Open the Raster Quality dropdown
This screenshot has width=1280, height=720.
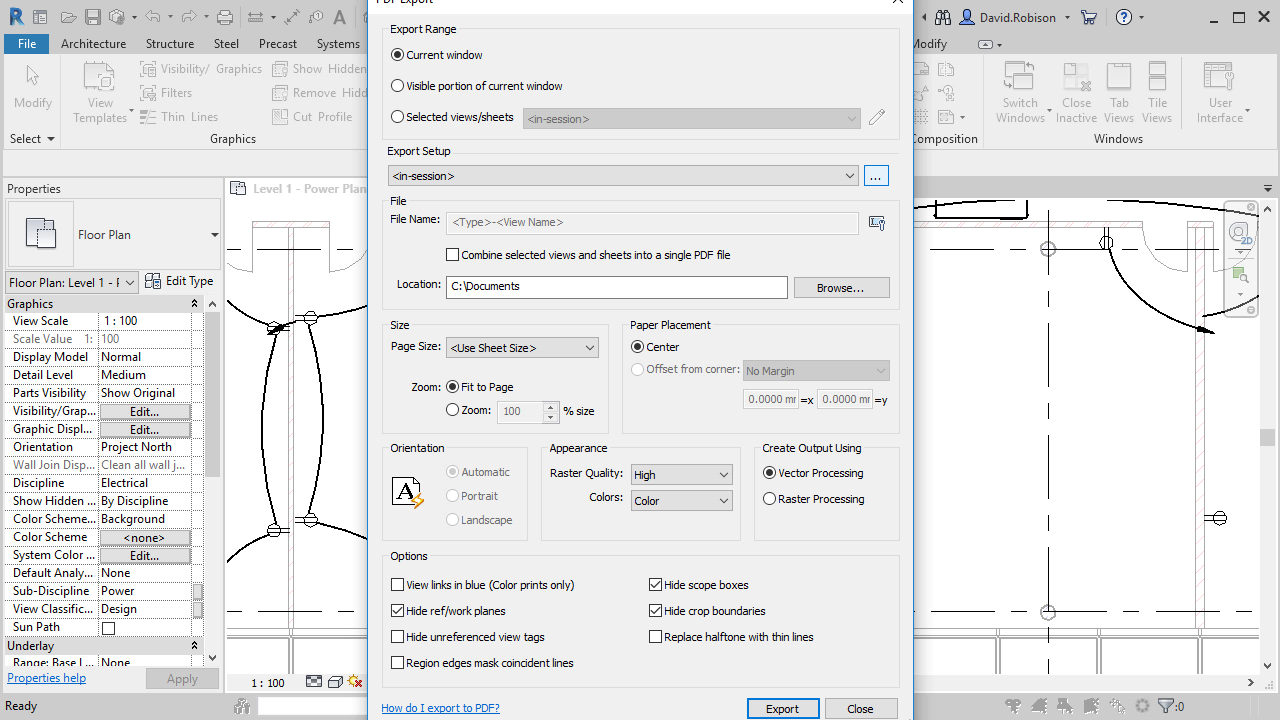(x=725, y=474)
